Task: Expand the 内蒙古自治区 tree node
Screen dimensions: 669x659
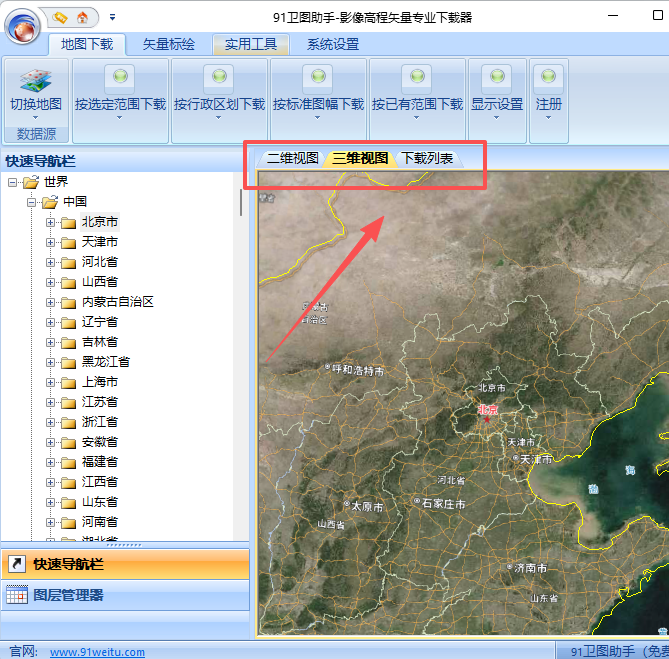Action: (x=50, y=302)
